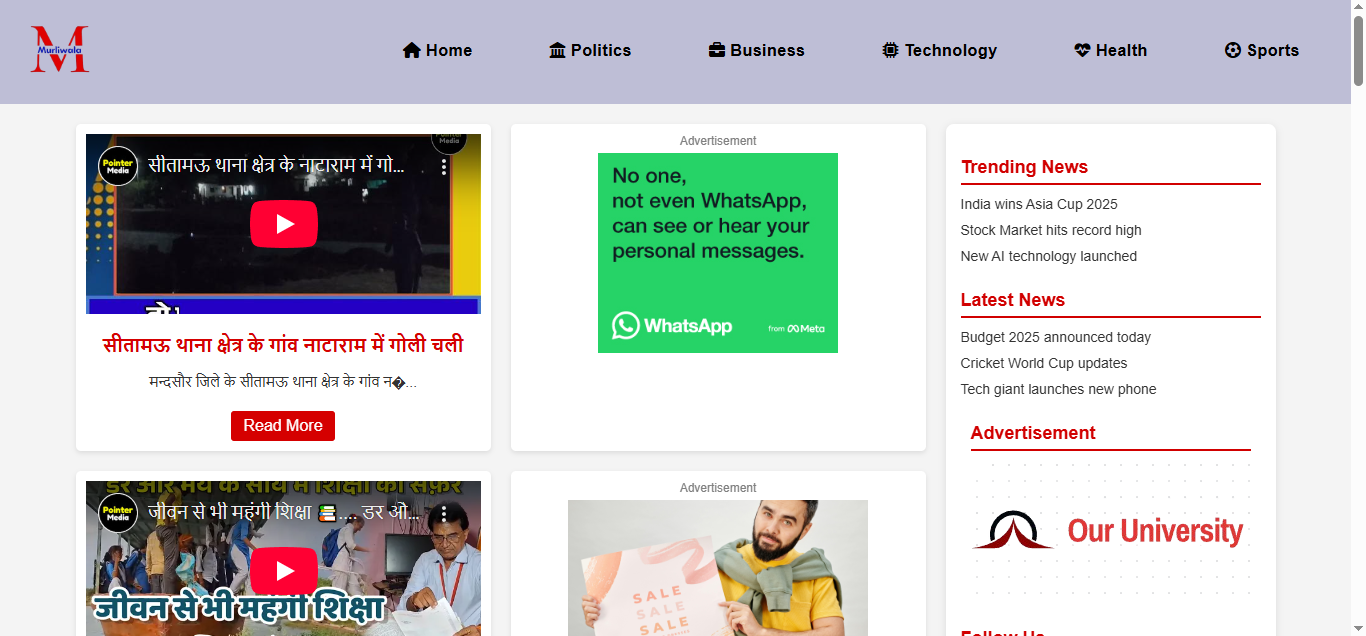Image resolution: width=1366 pixels, height=636 pixels.
Task: Open the Technology section
Action: [939, 50]
